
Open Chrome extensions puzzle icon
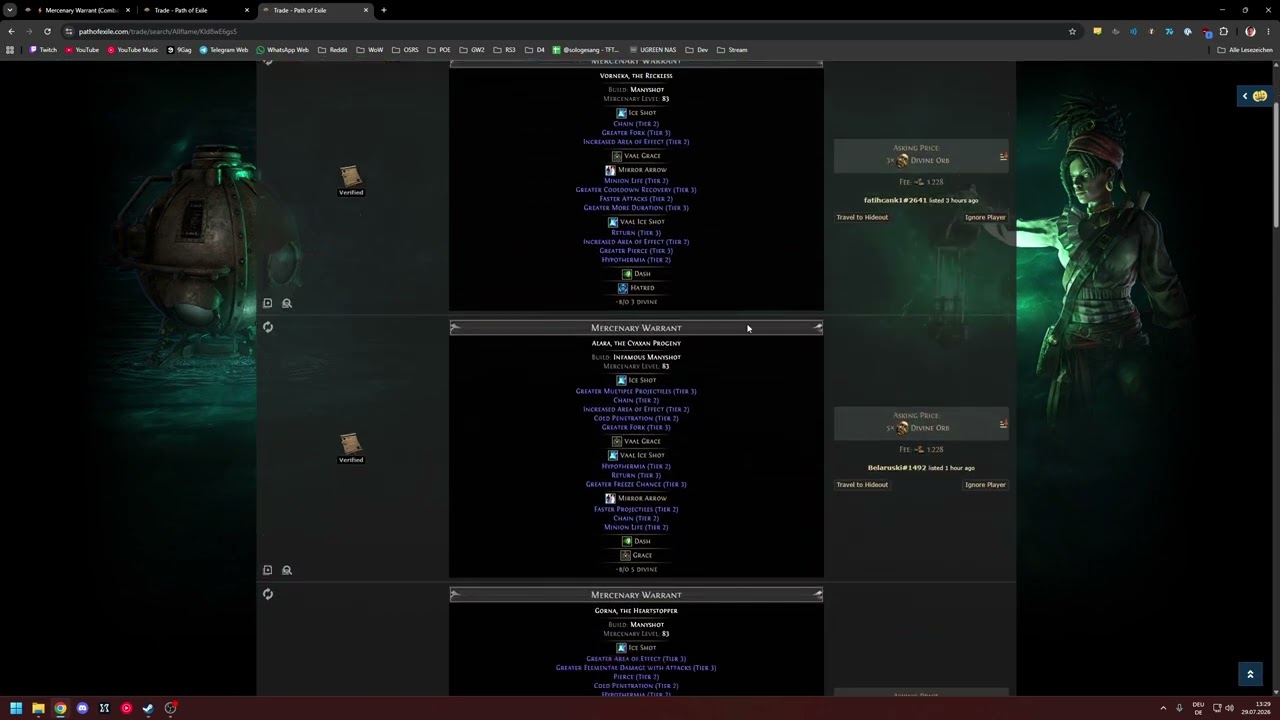(x=1223, y=31)
